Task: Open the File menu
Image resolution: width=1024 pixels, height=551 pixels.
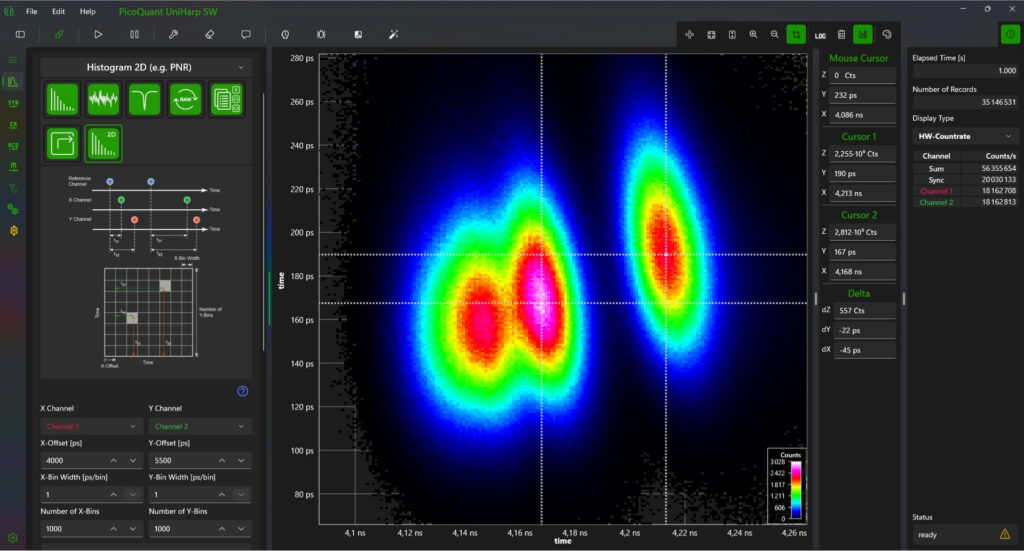Action: (32, 11)
